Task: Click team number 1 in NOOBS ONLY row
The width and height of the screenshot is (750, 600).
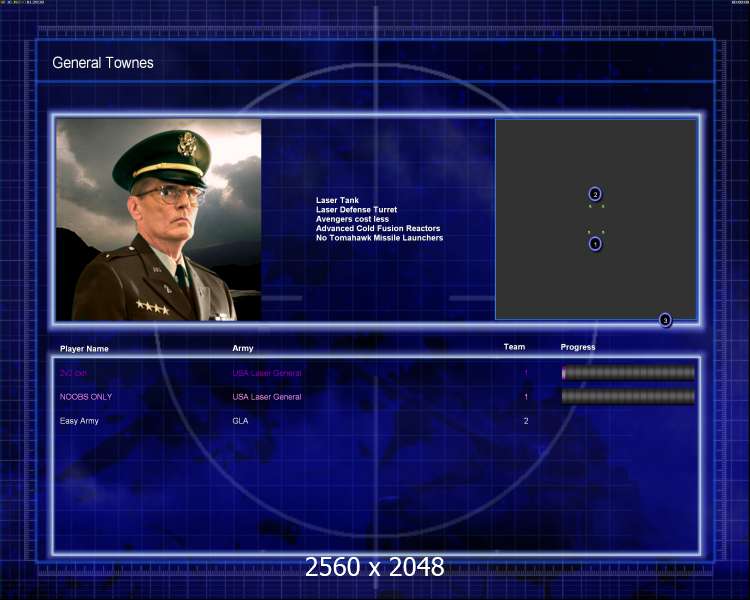Action: point(526,397)
